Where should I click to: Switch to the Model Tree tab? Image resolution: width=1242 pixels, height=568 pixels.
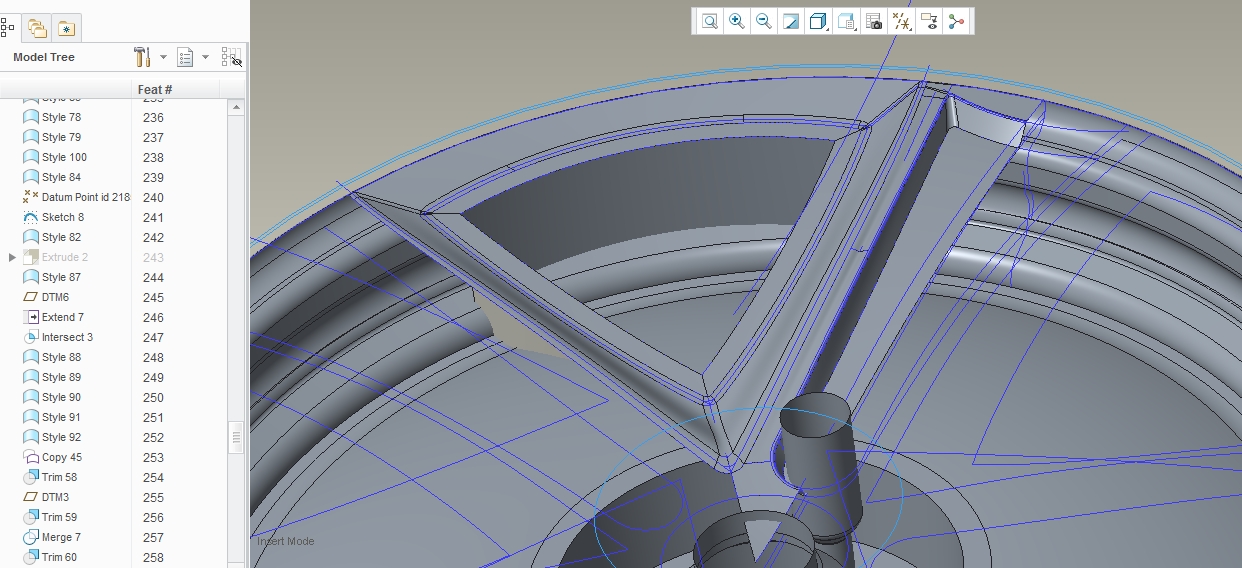(x=8, y=28)
